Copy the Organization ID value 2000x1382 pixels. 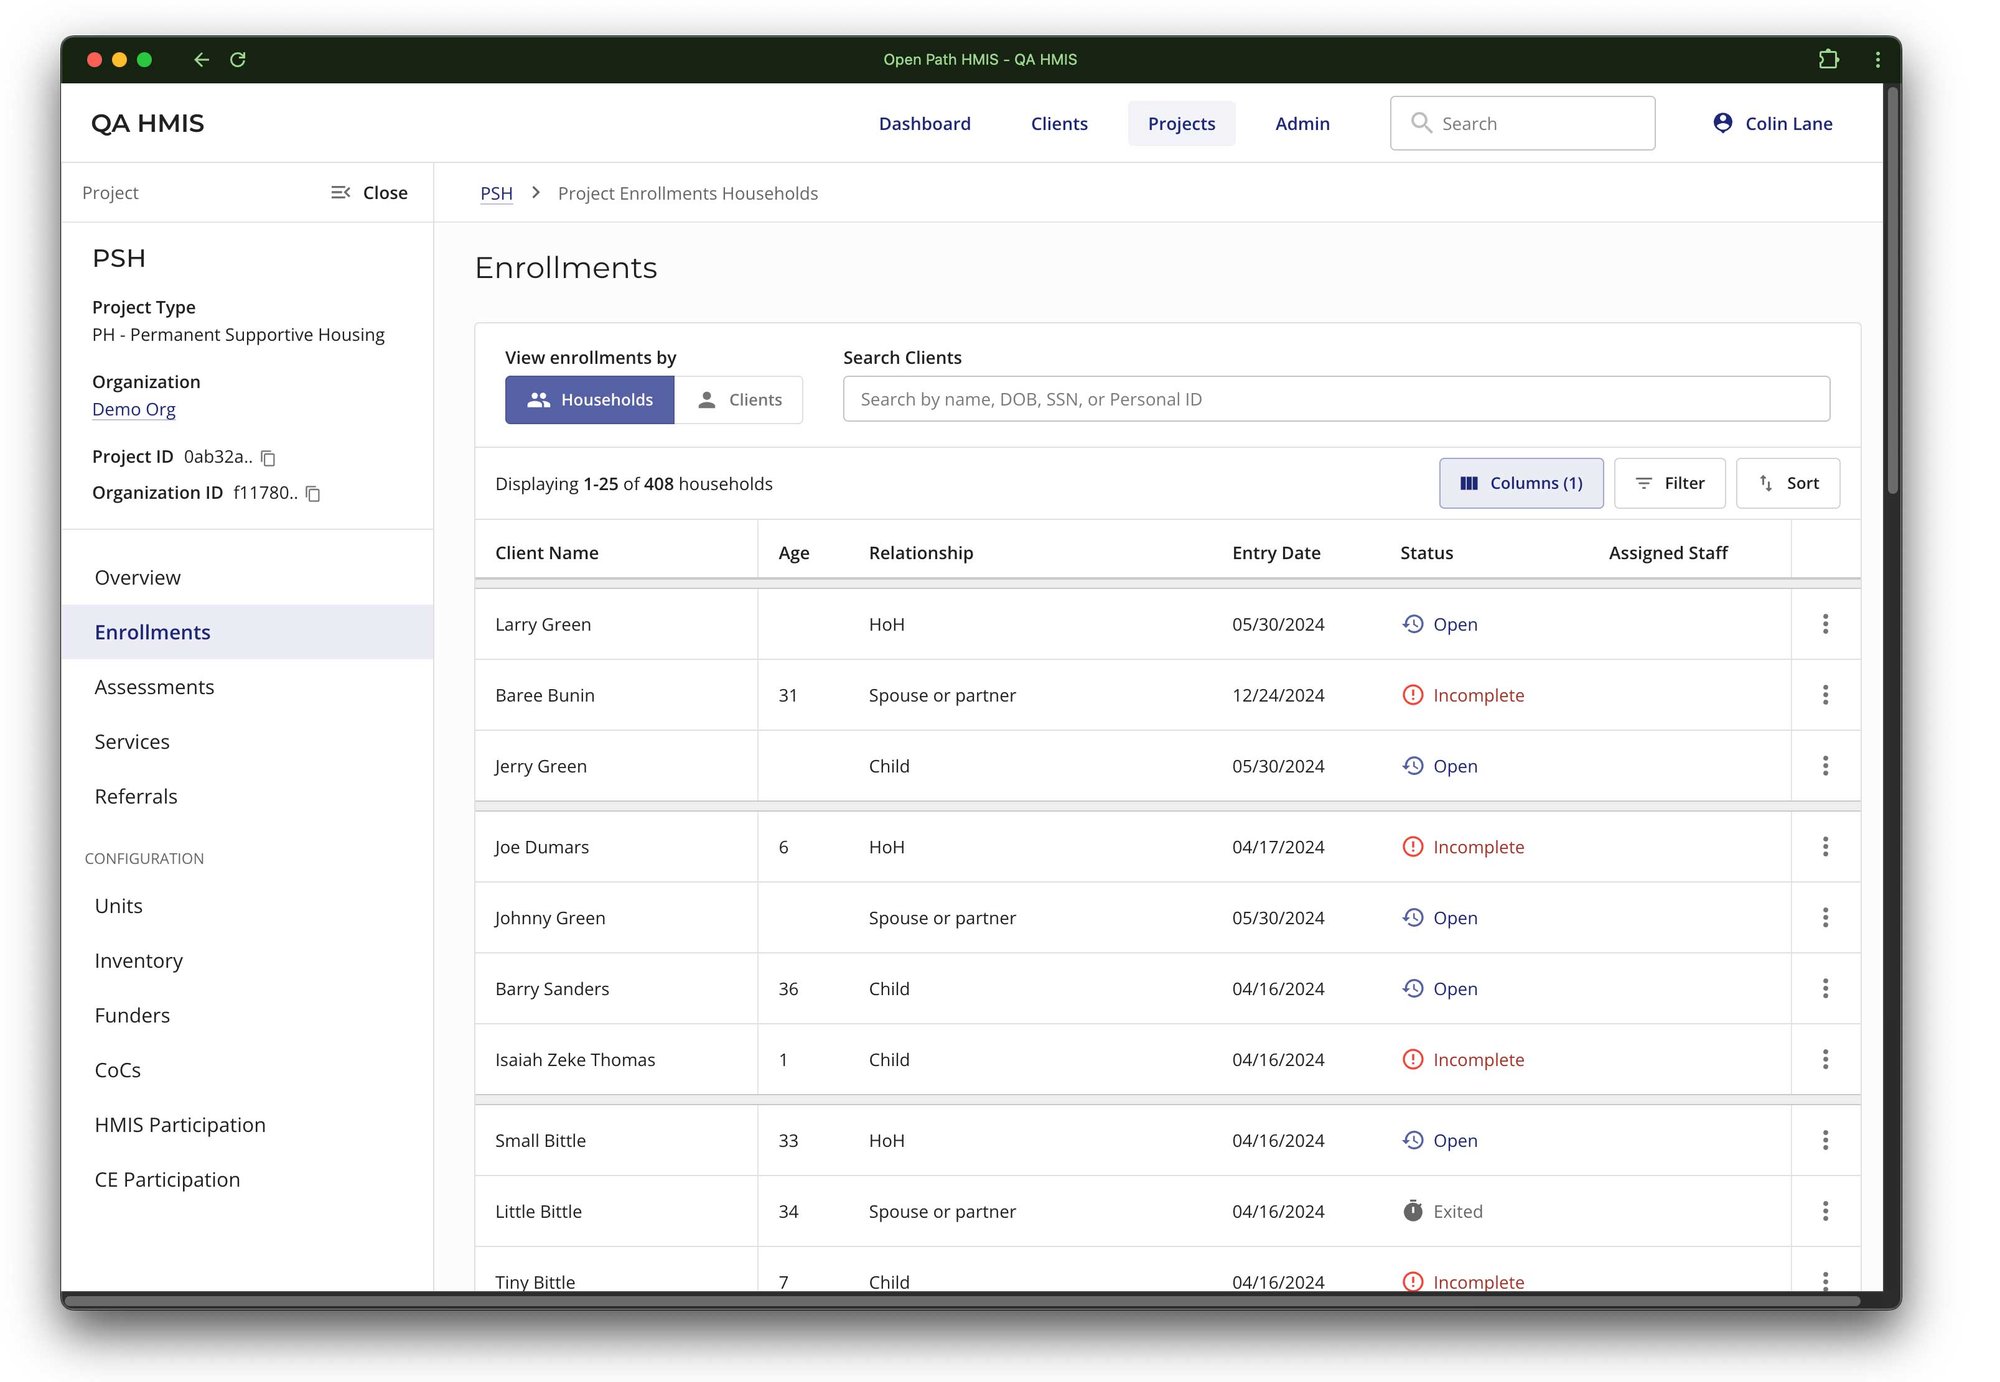311,493
